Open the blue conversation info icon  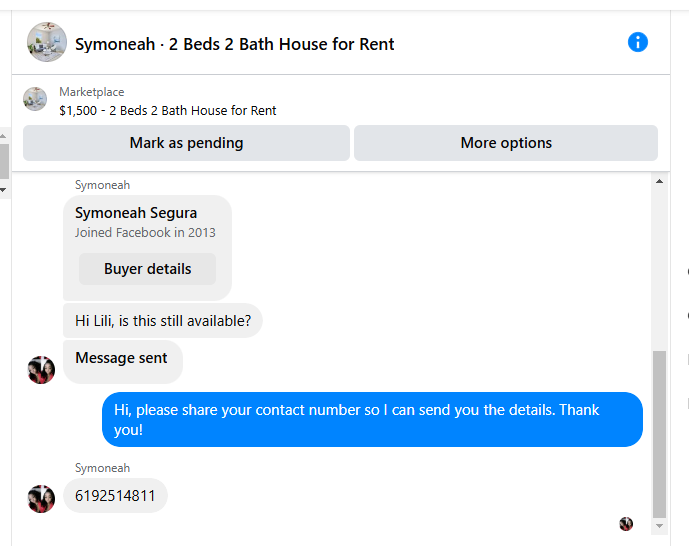[x=637, y=42]
